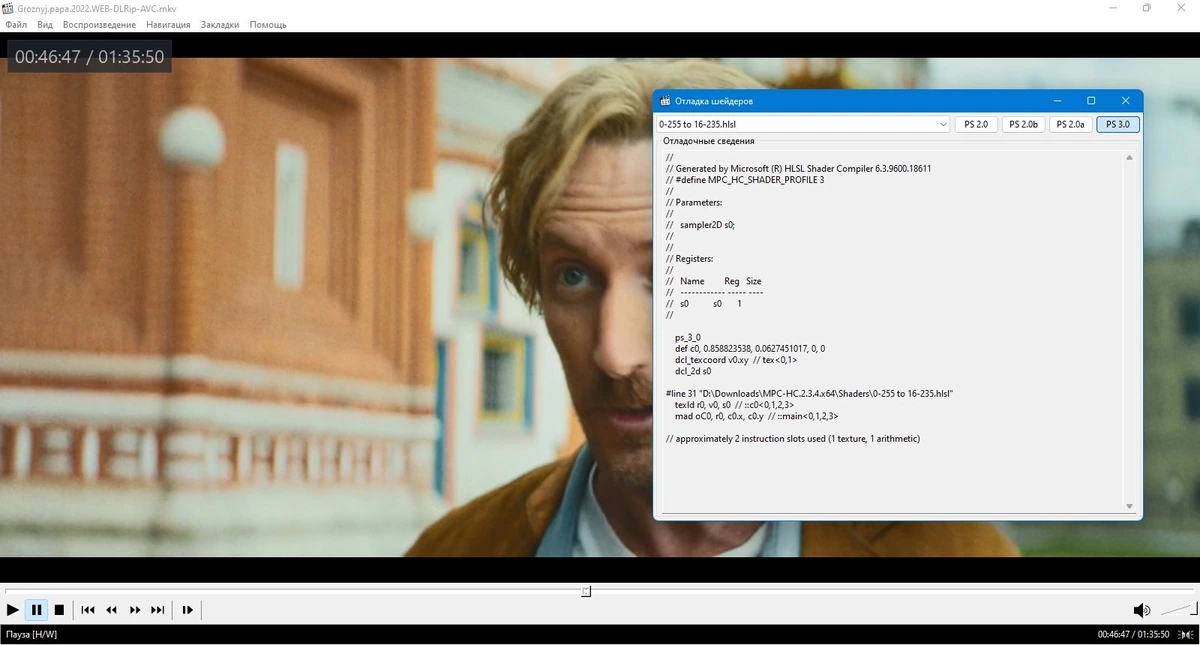1200x645 pixels.
Task: Click scroll up arrow in debug output
Action: [1130, 158]
